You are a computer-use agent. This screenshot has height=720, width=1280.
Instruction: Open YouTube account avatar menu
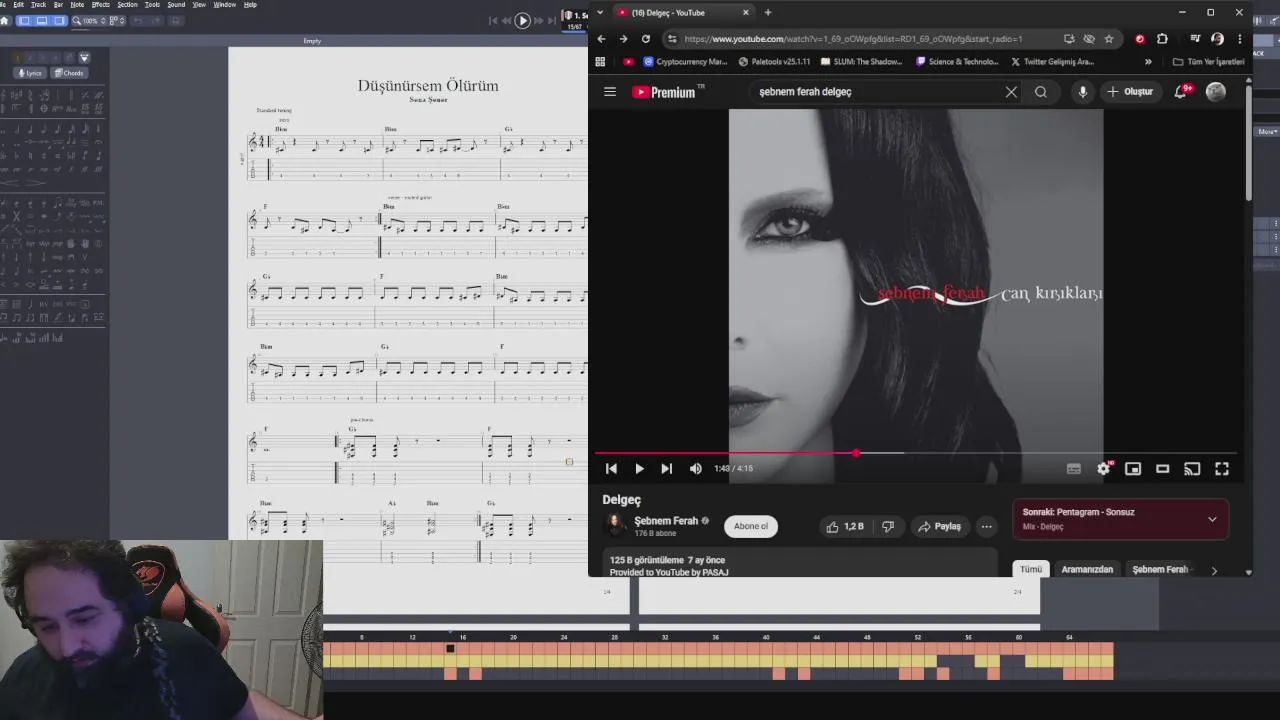(1216, 91)
